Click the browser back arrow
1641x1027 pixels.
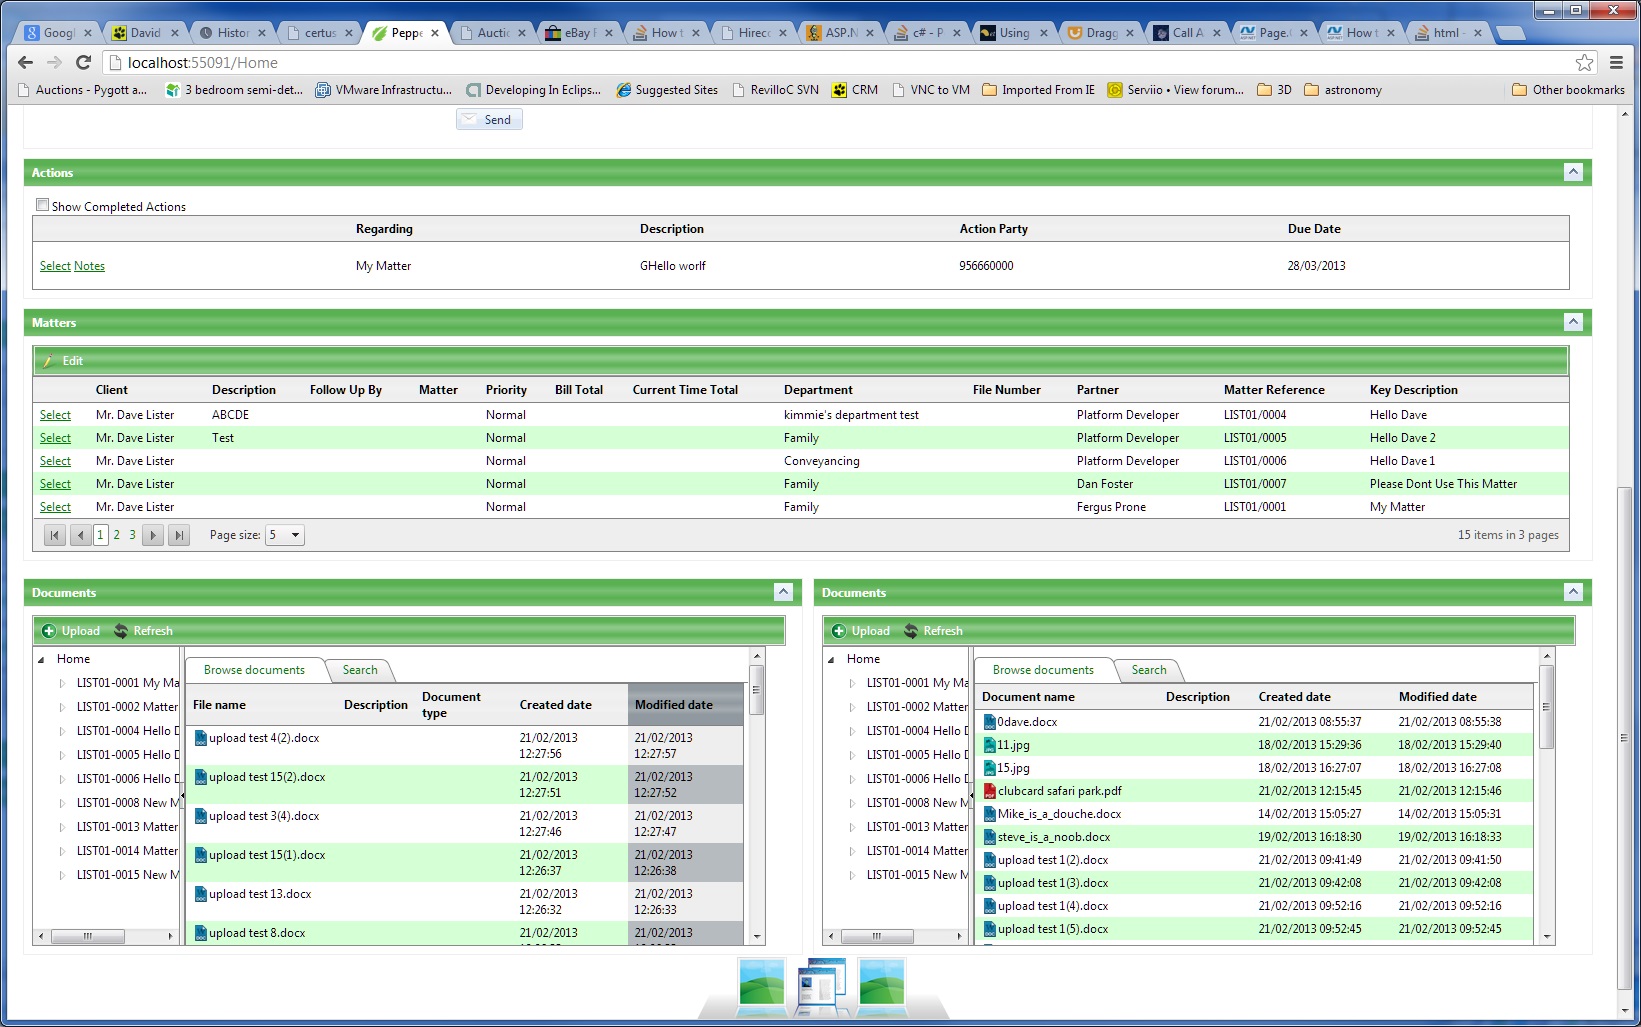(26, 63)
